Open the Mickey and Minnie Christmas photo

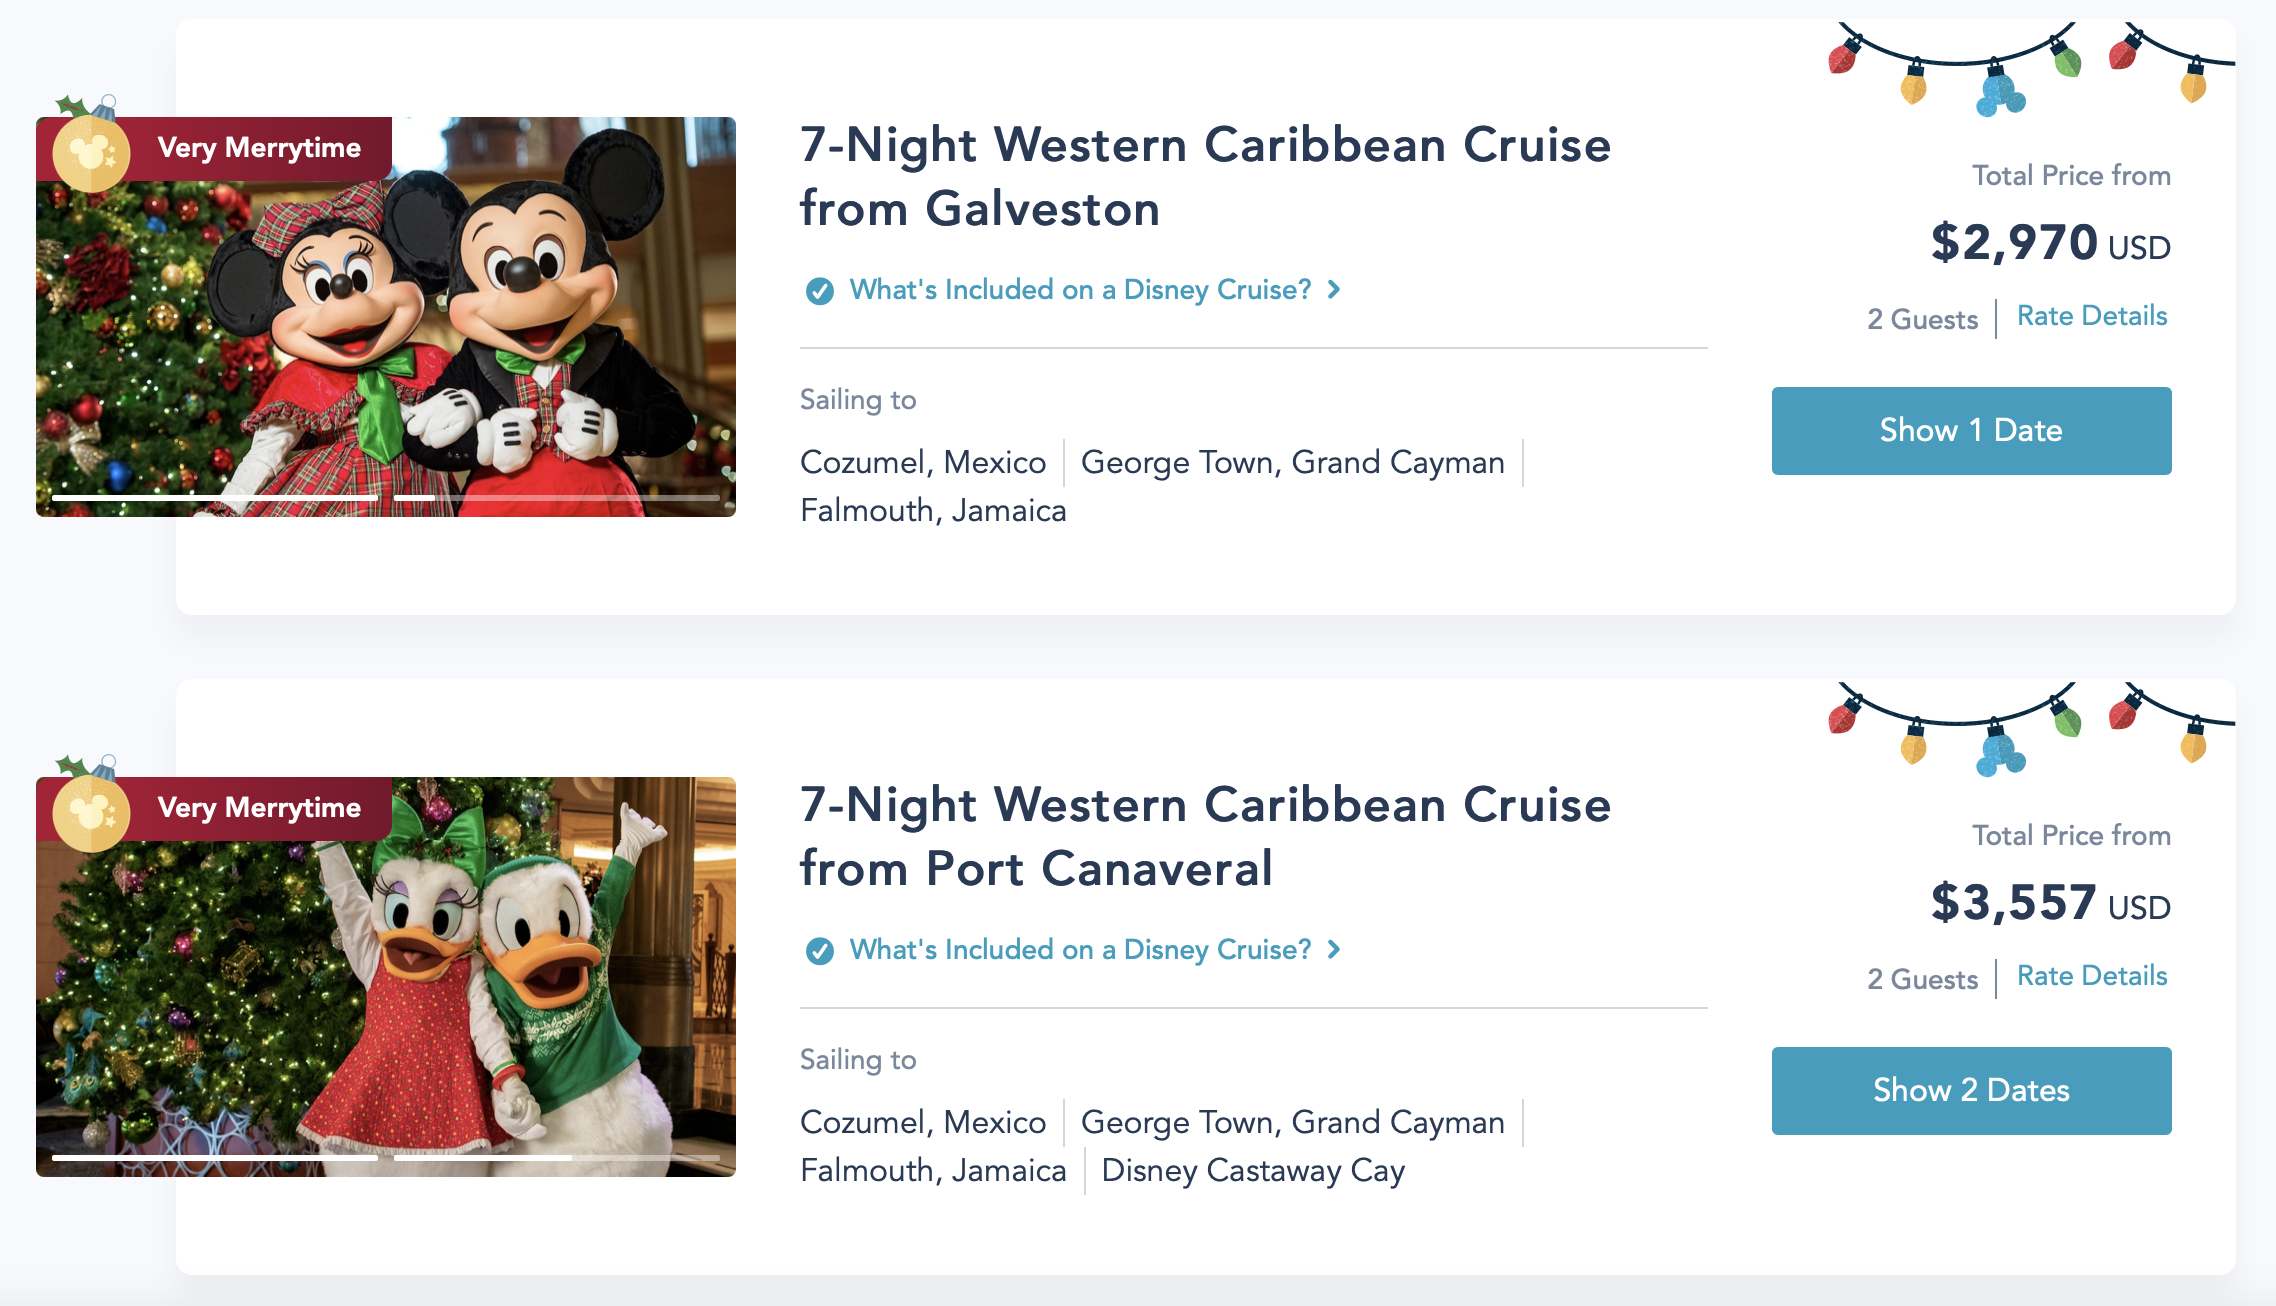pyautogui.click(x=386, y=330)
